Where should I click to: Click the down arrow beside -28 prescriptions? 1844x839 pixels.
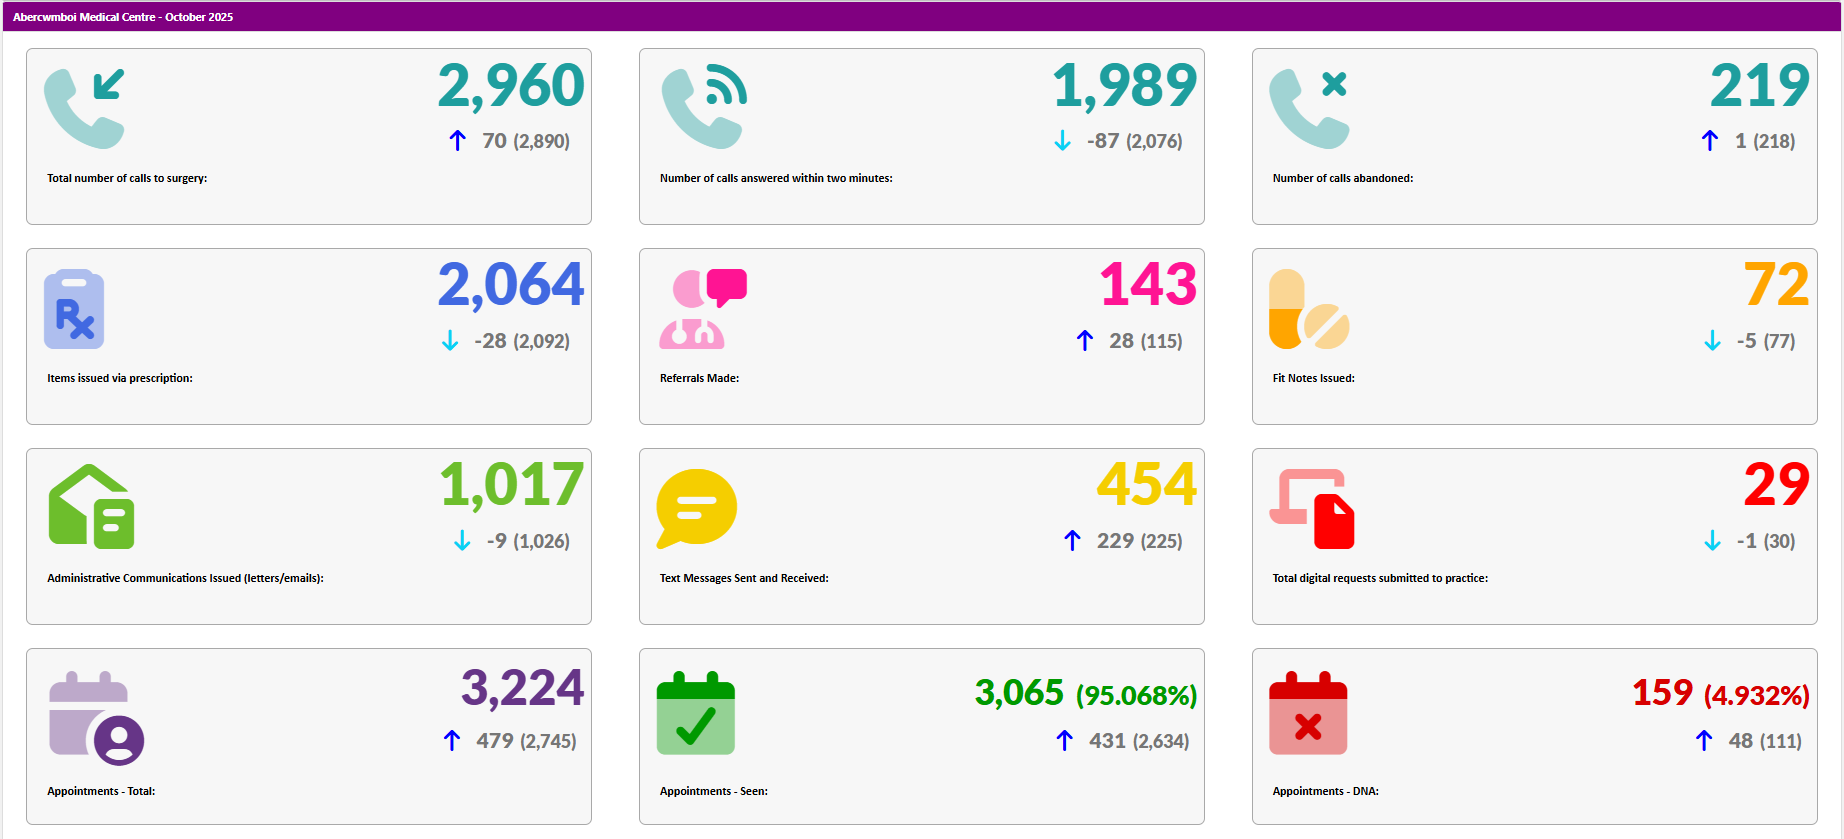pos(450,341)
